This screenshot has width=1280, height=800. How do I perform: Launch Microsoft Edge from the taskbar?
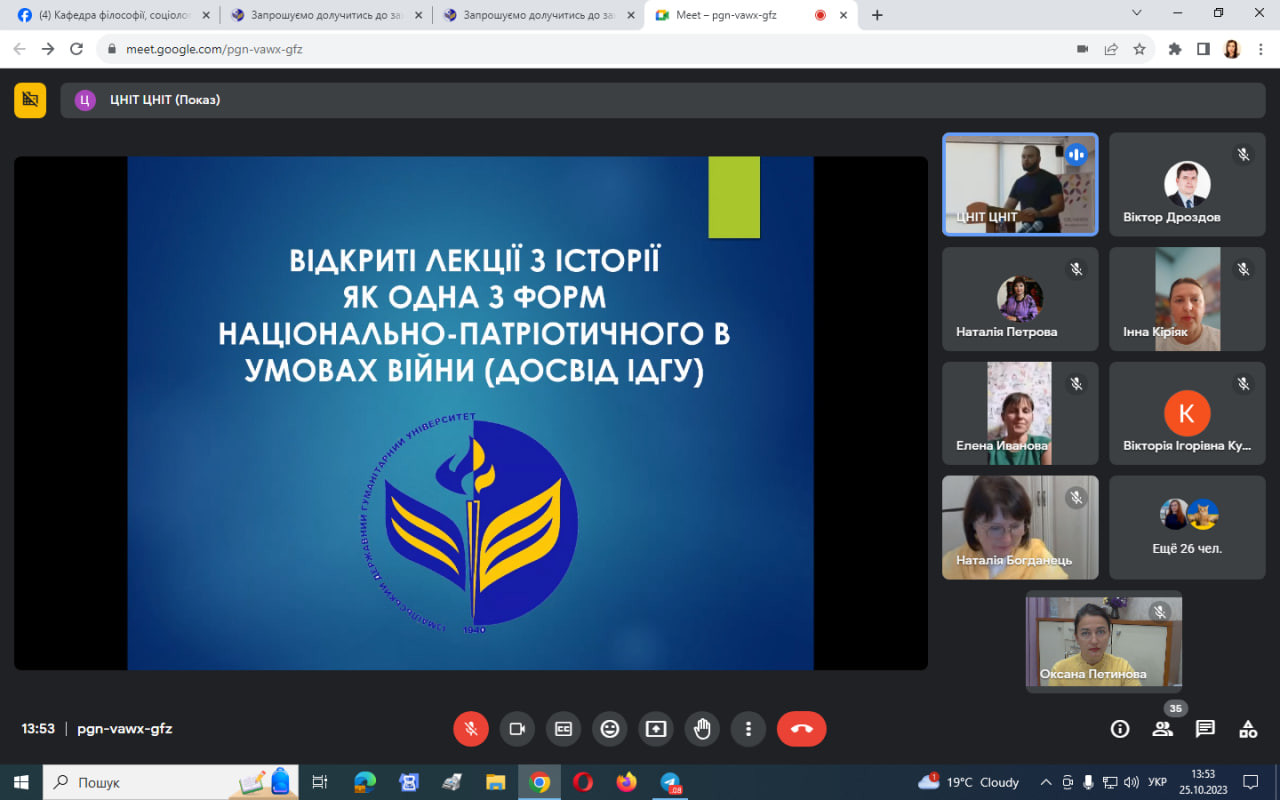click(364, 782)
